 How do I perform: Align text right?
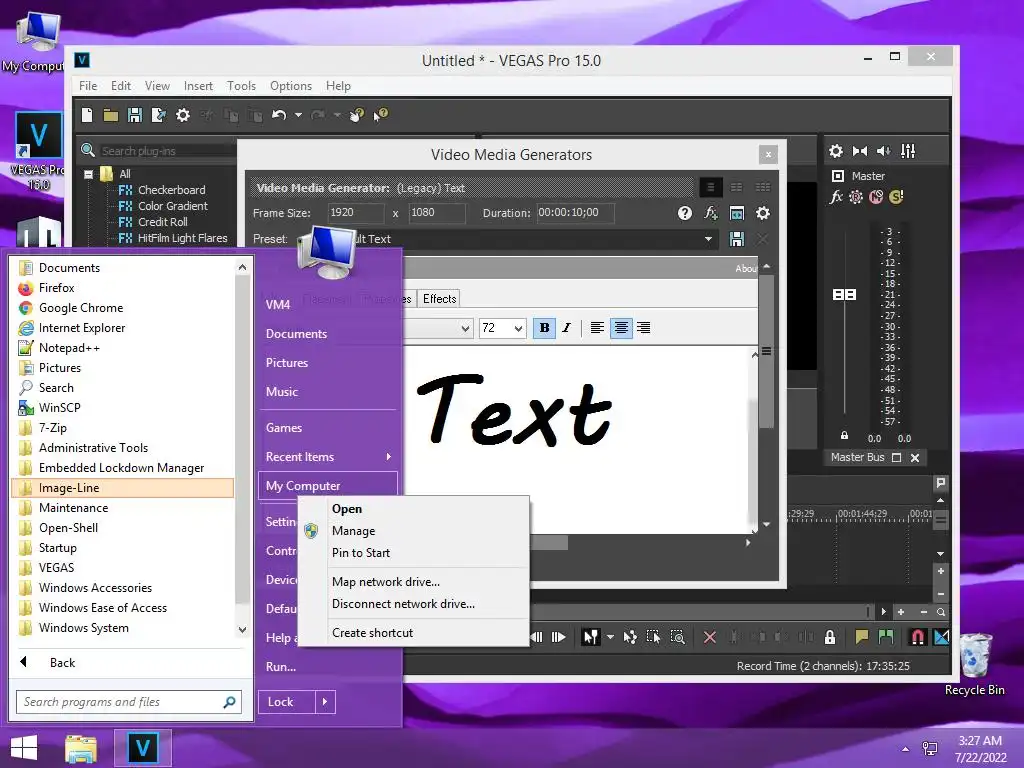[644, 328]
